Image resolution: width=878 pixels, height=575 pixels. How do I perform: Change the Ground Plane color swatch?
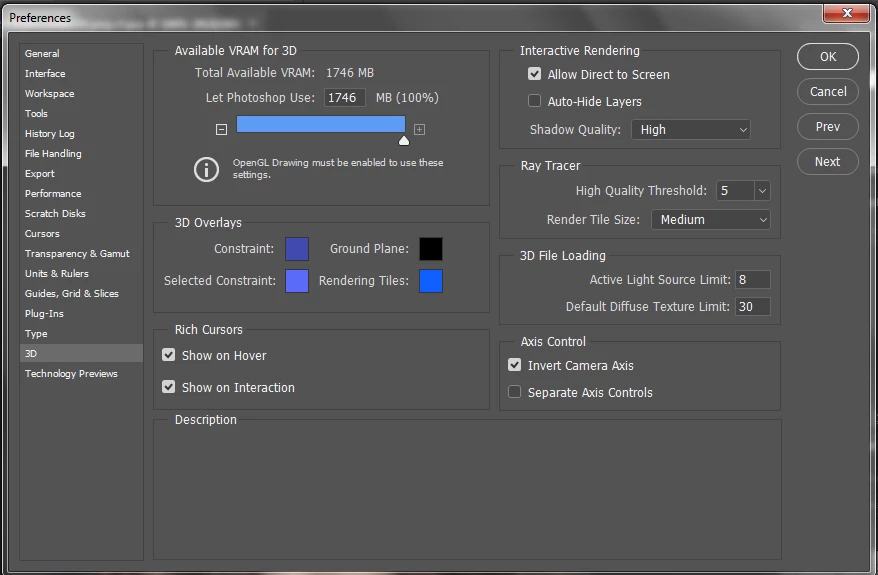[431, 249]
